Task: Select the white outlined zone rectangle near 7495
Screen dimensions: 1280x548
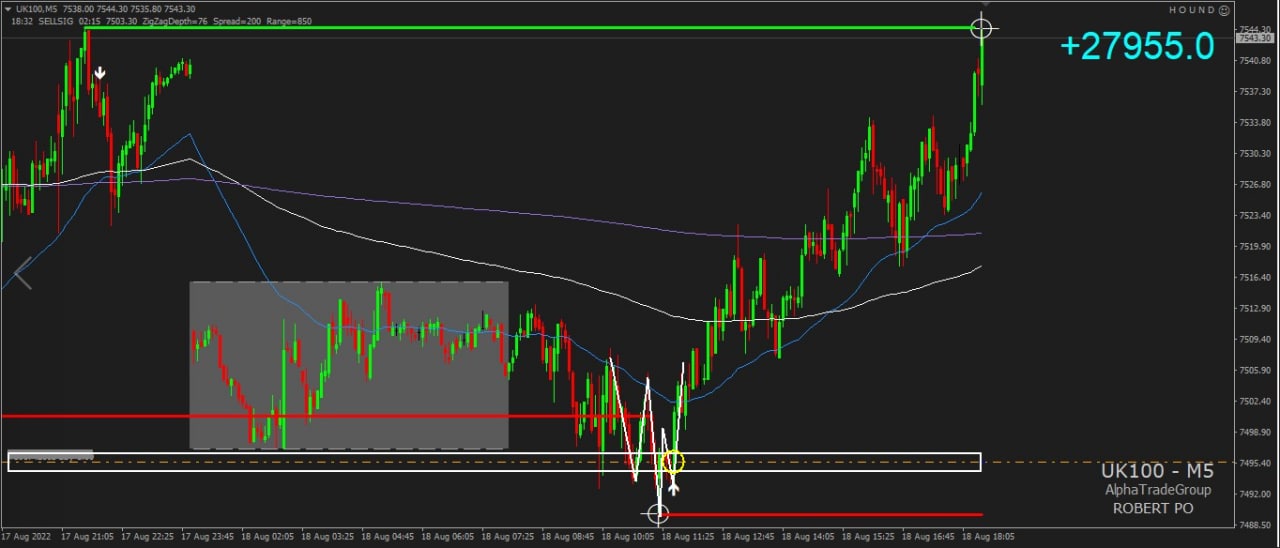Action: click(495, 461)
